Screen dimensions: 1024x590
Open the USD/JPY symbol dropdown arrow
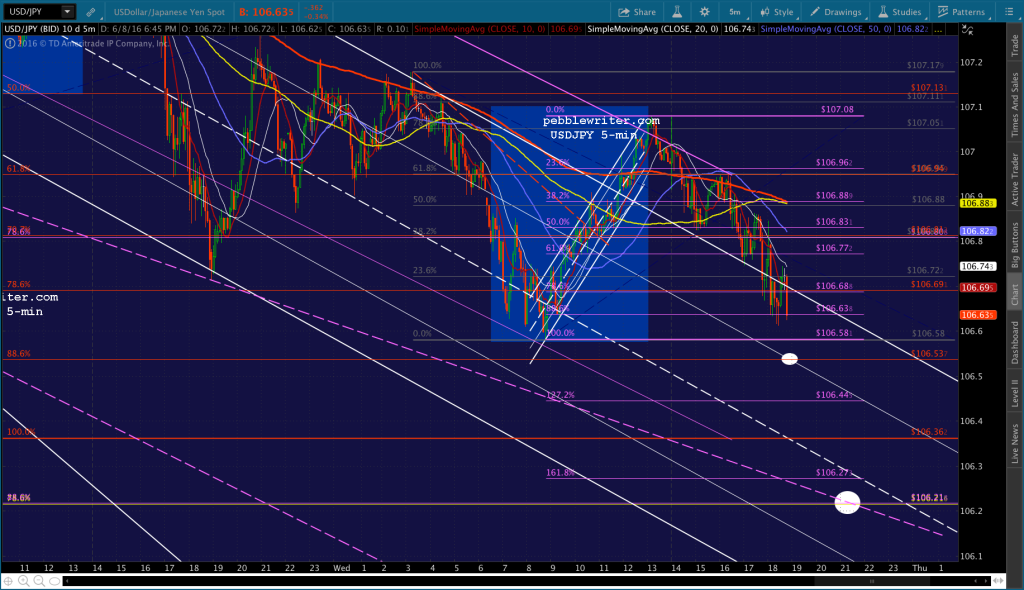pos(67,12)
